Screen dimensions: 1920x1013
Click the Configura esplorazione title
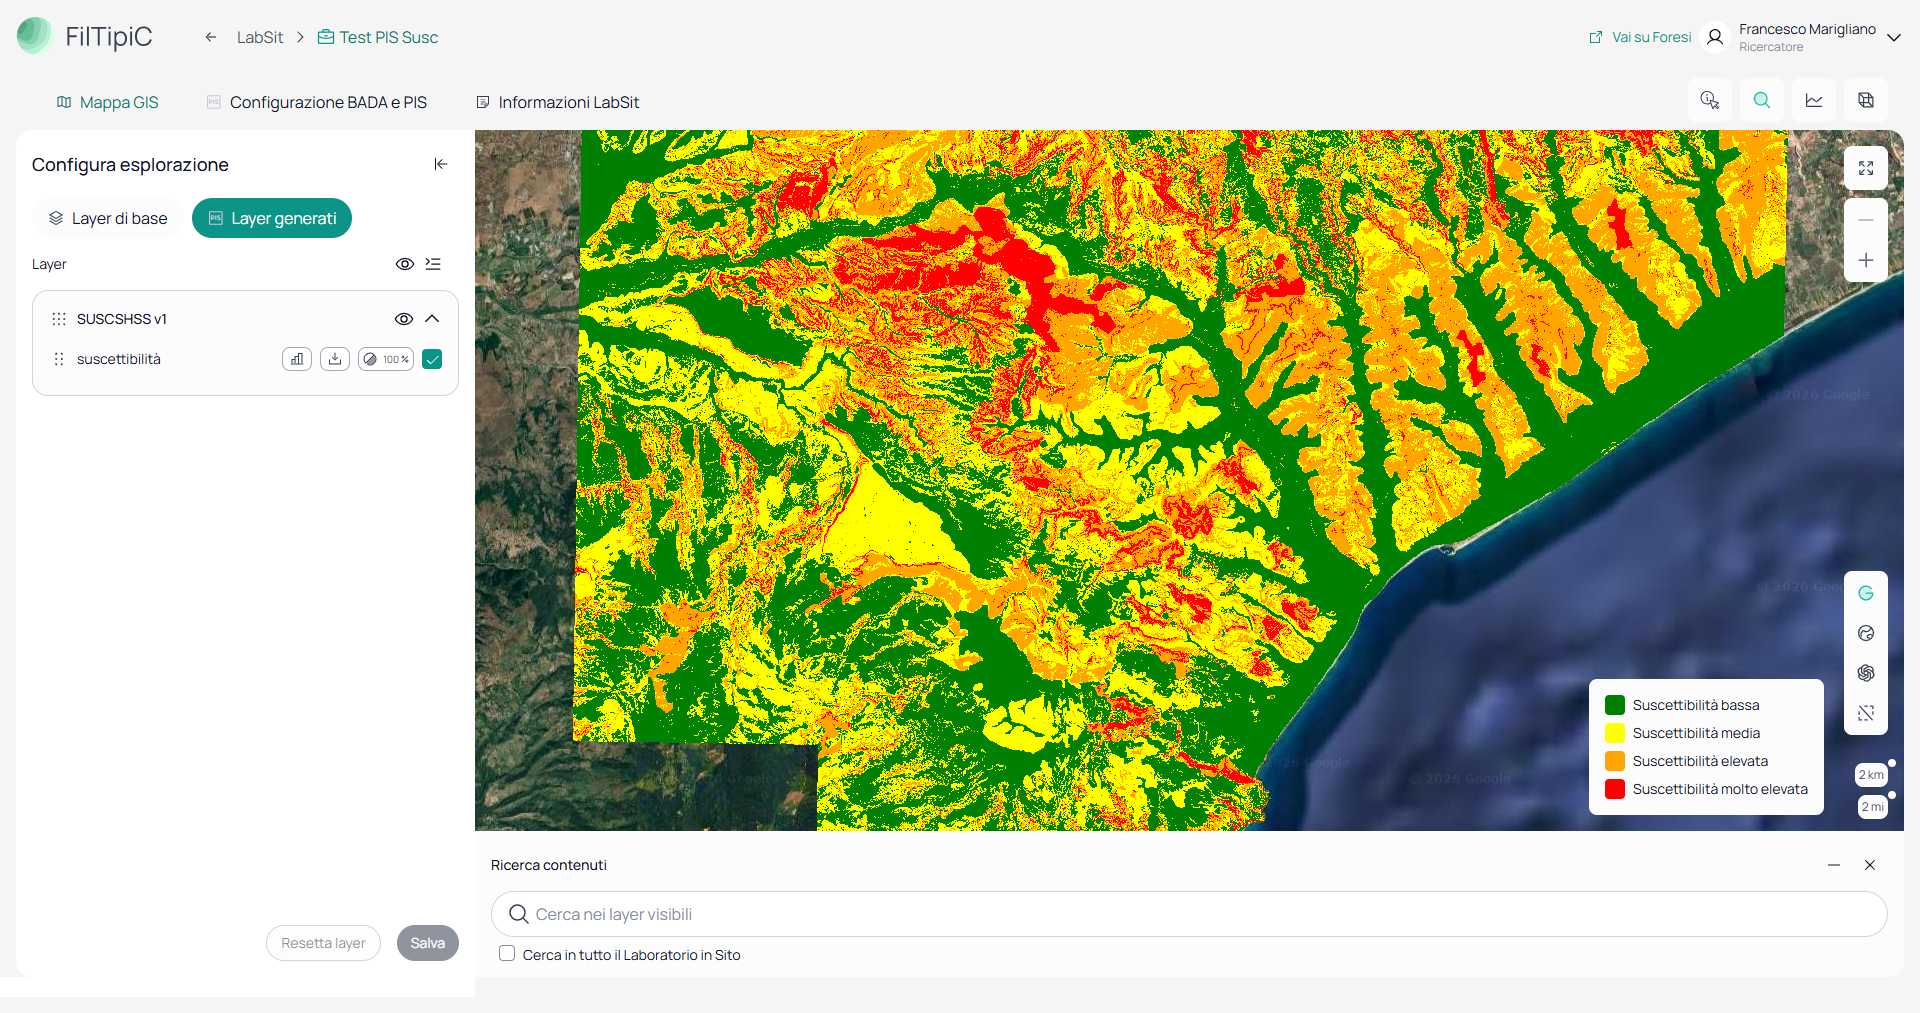130,164
